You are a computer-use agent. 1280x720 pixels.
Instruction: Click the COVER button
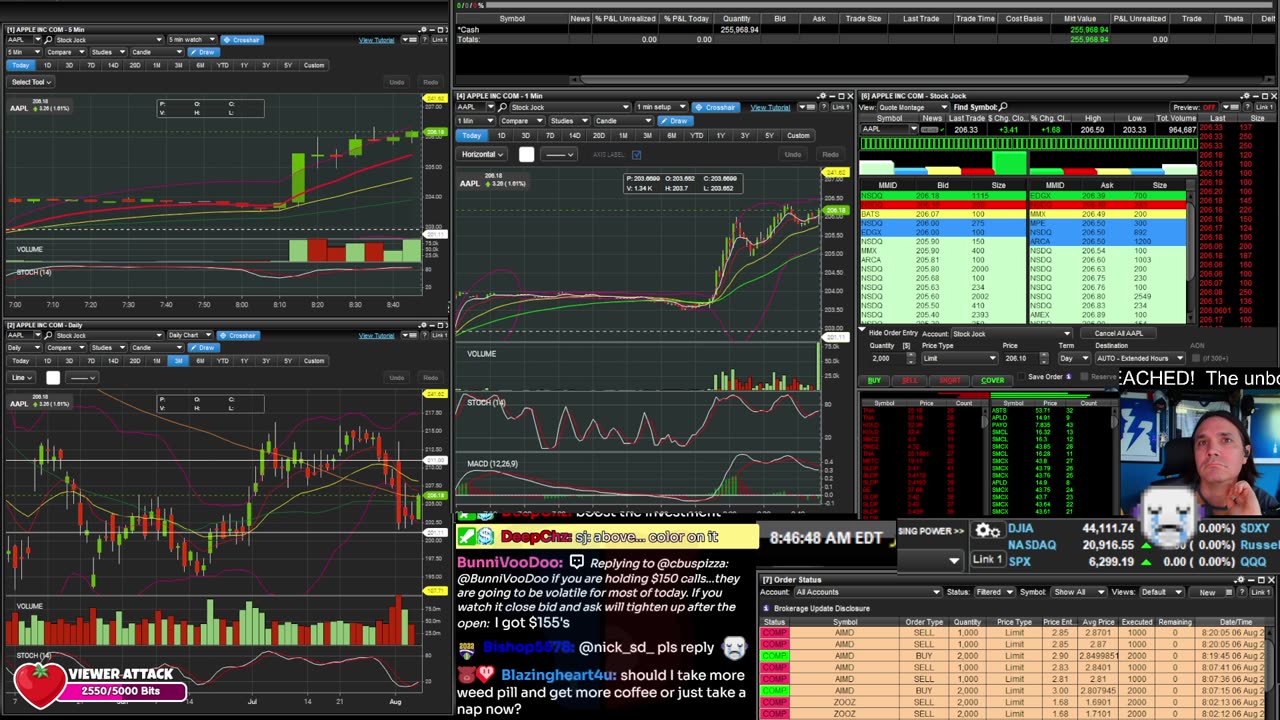coord(992,381)
